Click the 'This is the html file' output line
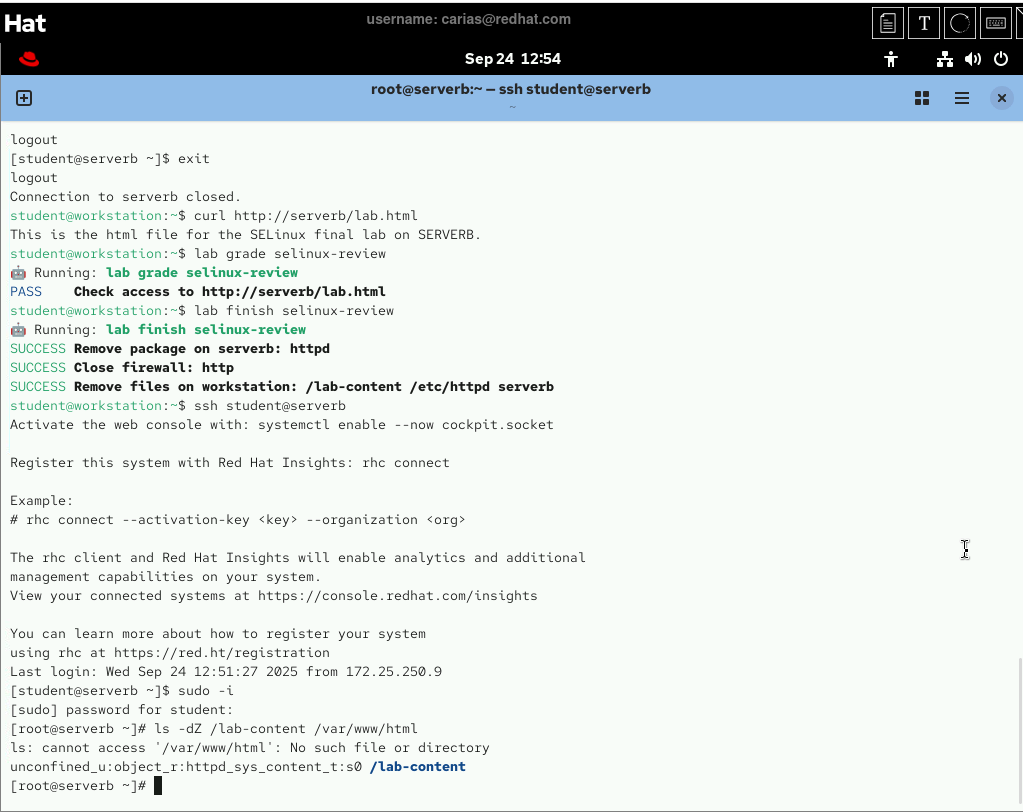Screen dimensions: 1023x812 245,235
